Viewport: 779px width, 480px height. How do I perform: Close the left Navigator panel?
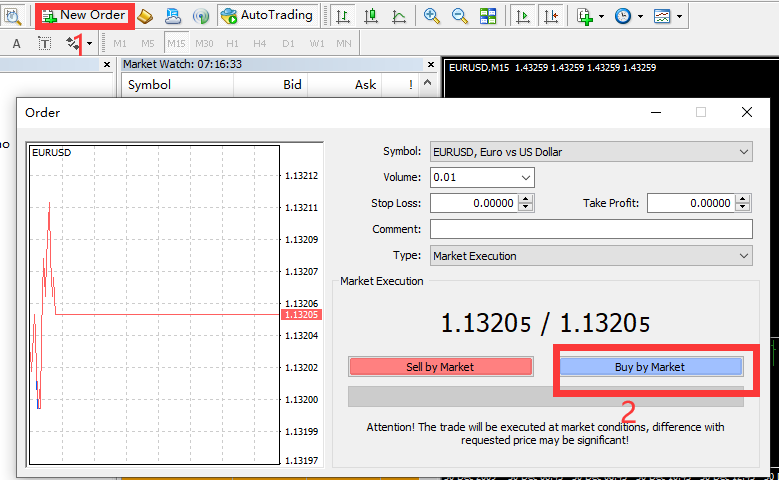tap(107, 65)
